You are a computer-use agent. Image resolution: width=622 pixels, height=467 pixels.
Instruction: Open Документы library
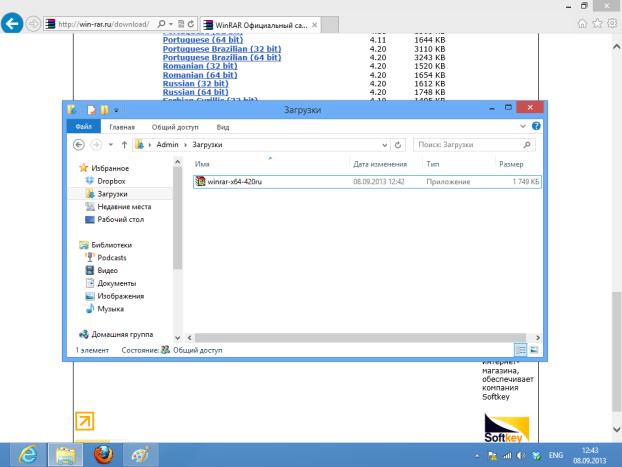[x=117, y=283]
